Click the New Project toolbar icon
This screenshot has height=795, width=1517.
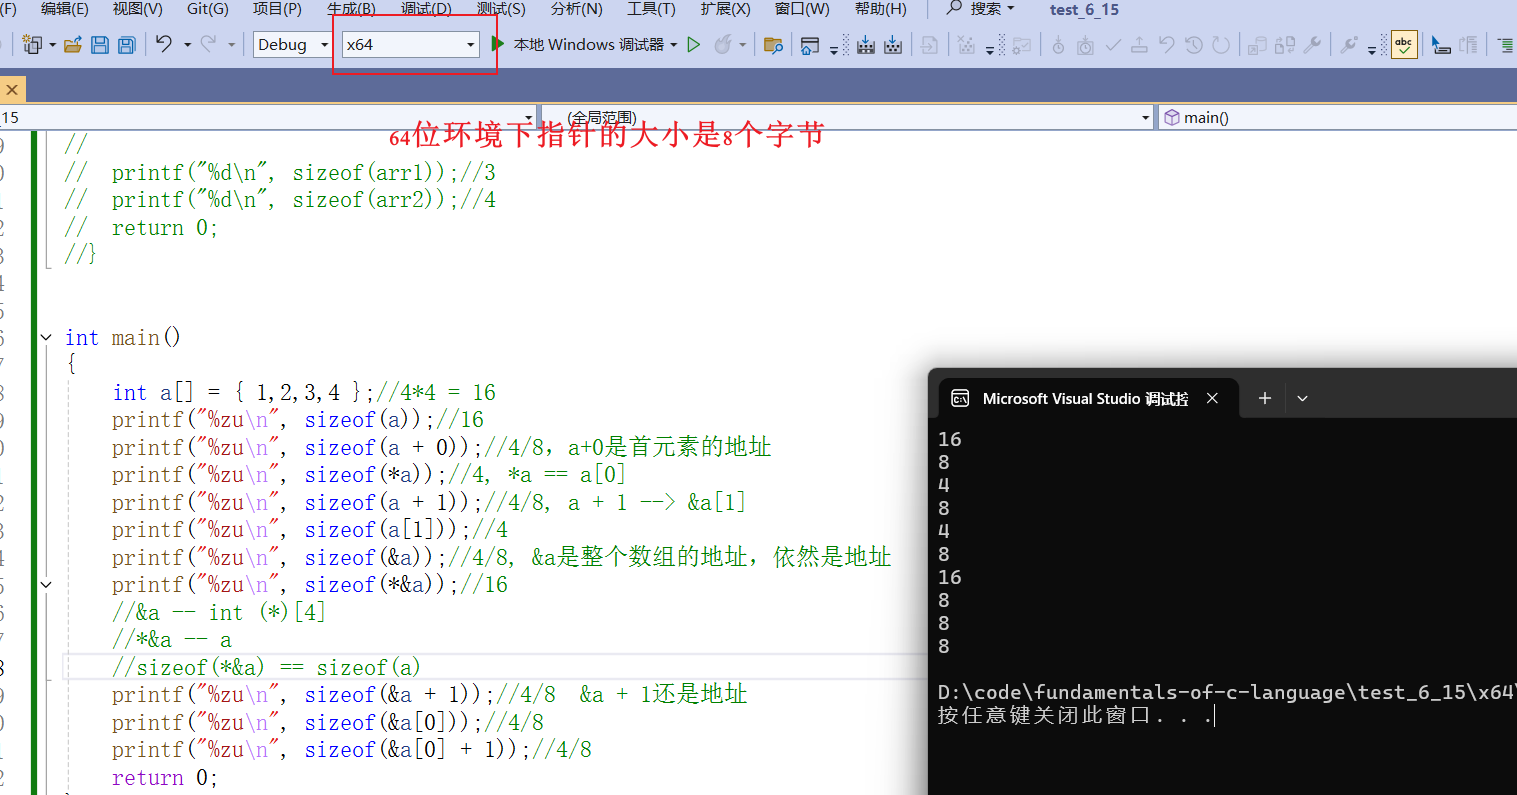pyautogui.click(x=32, y=45)
